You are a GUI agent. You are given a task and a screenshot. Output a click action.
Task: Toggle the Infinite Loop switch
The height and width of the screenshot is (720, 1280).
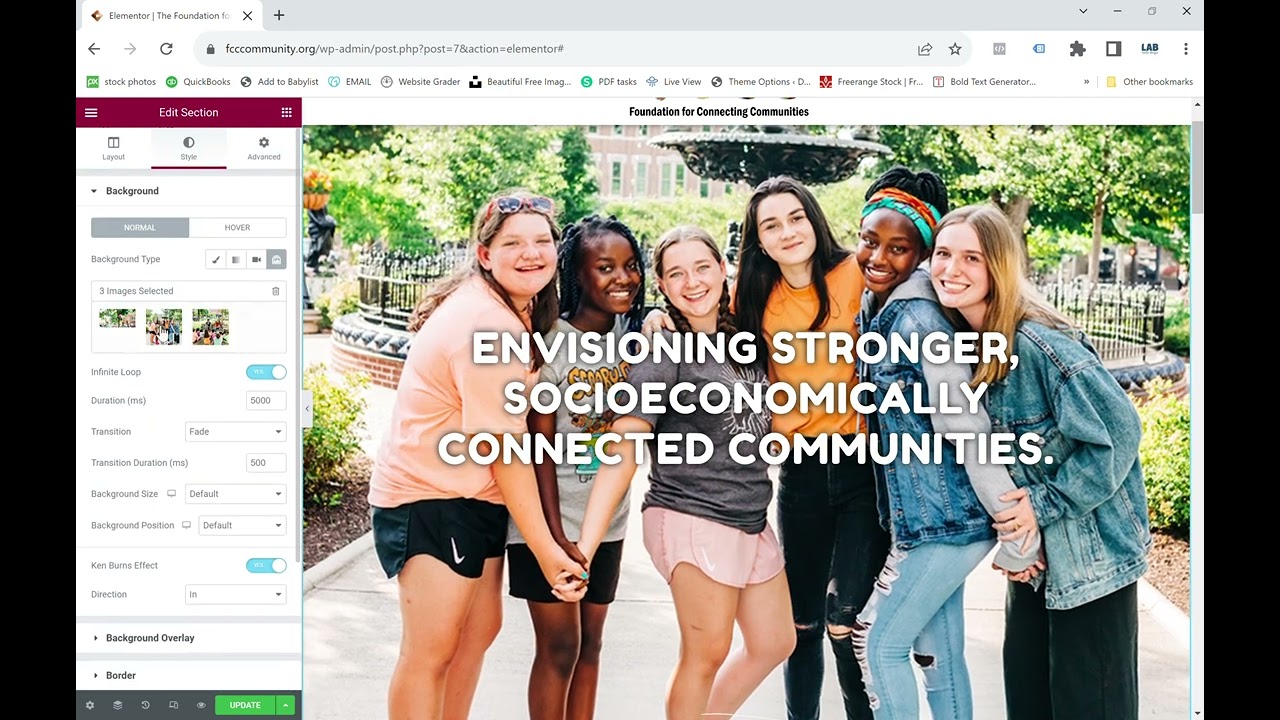[x=266, y=372]
